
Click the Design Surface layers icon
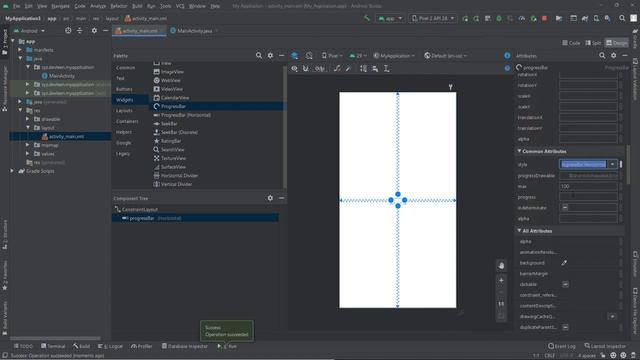pos(294,56)
